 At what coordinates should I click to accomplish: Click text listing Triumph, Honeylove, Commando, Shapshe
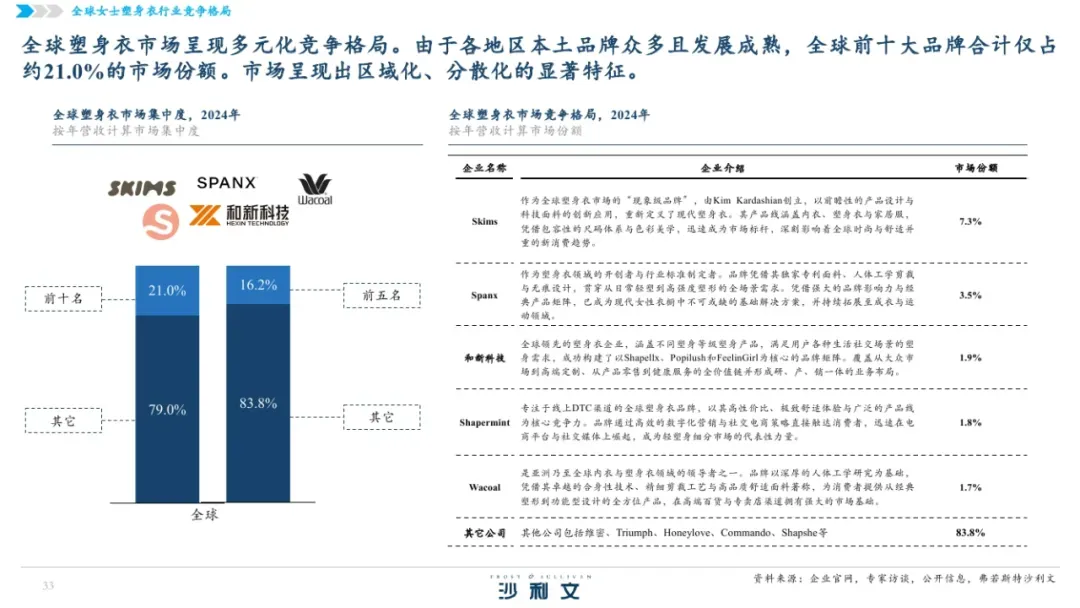[x=674, y=533]
